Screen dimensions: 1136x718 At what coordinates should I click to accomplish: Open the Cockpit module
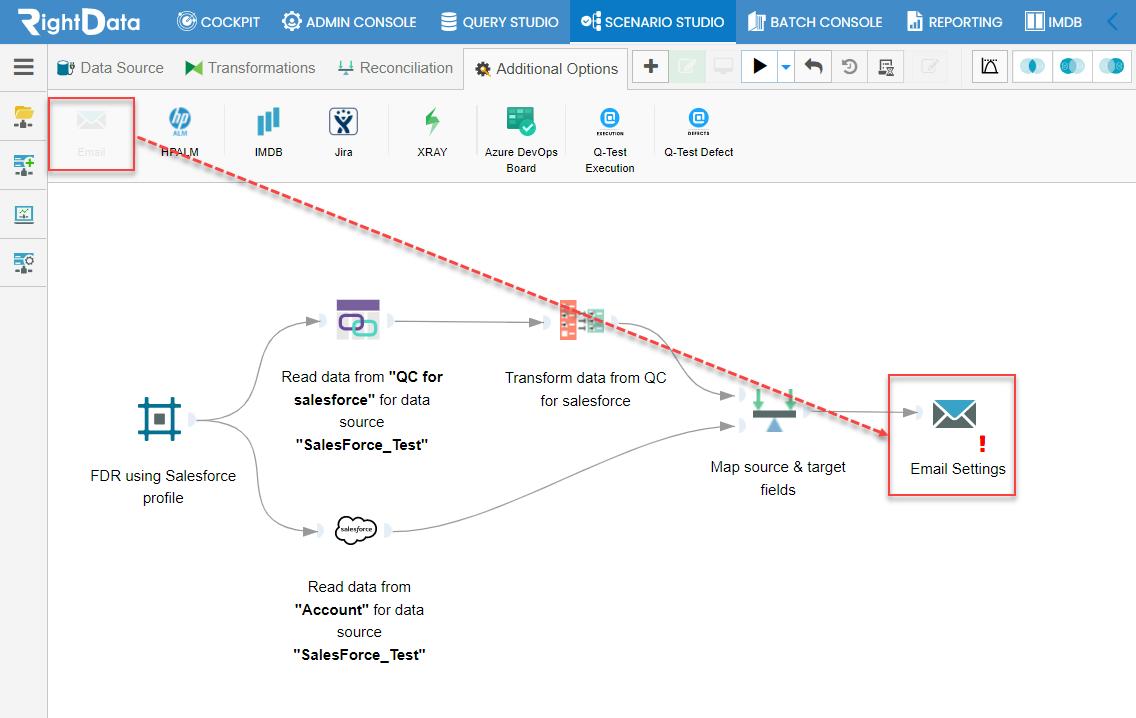point(218,22)
